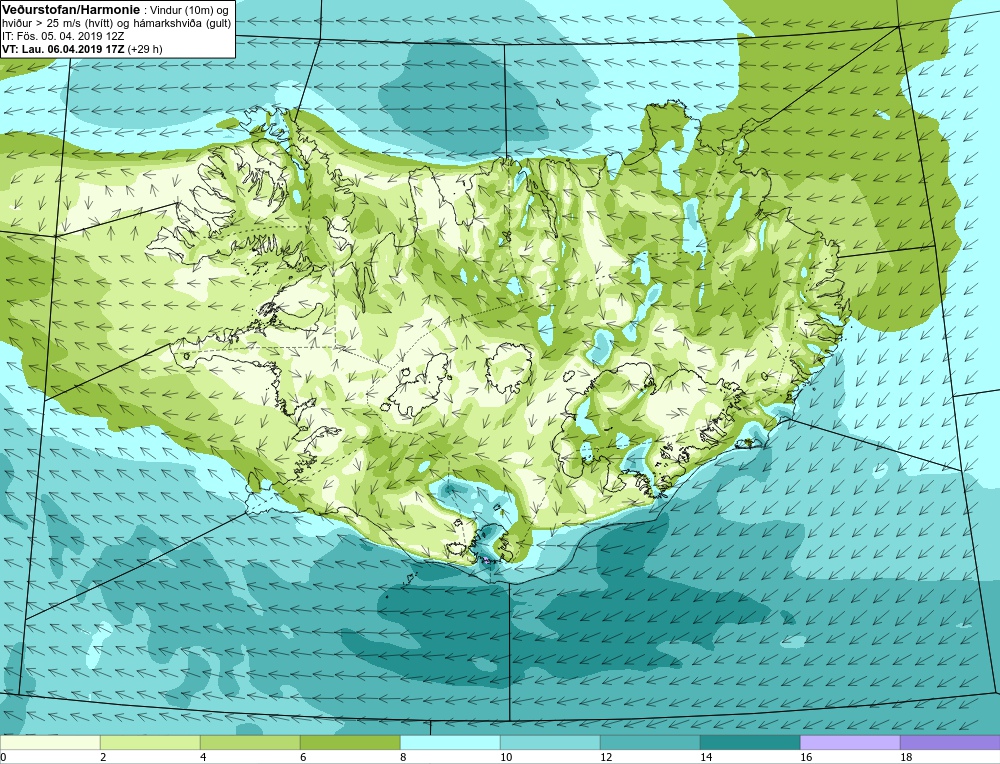Click the legend scale label '18'
The height and width of the screenshot is (764, 1000).
coord(906,757)
